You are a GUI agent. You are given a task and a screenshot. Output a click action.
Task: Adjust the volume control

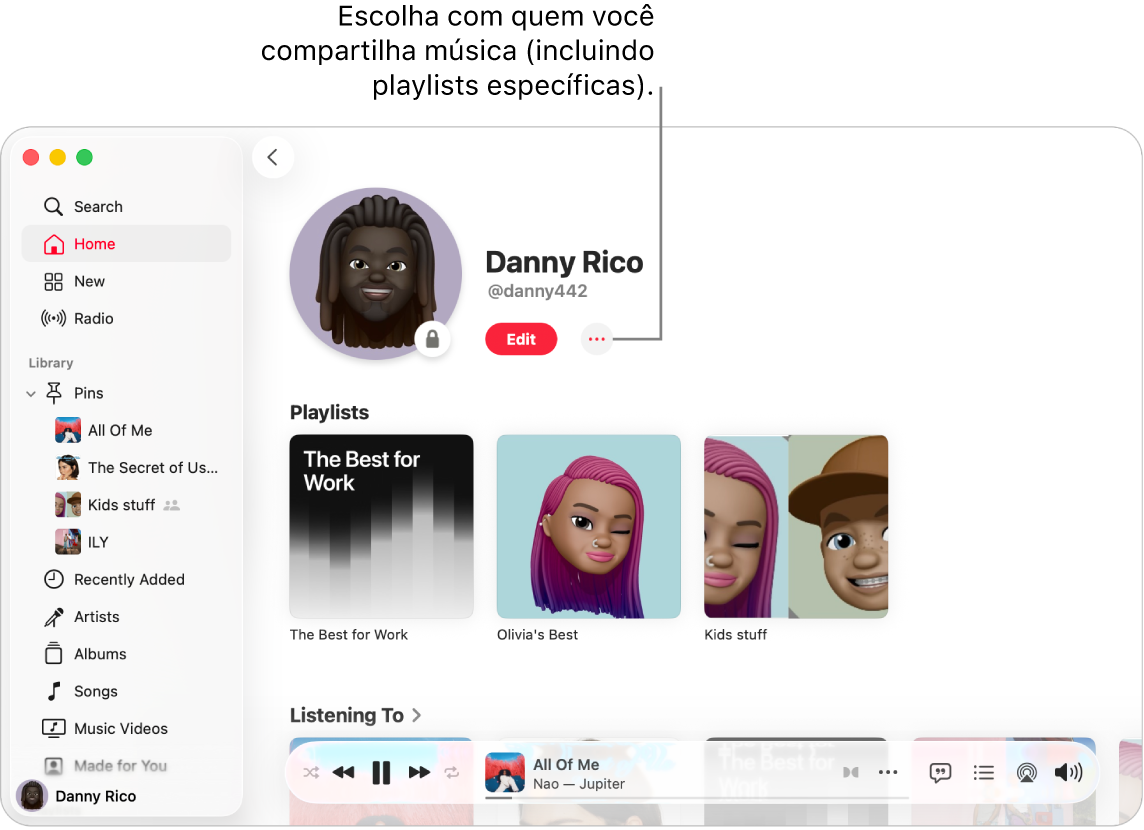coord(1069,772)
